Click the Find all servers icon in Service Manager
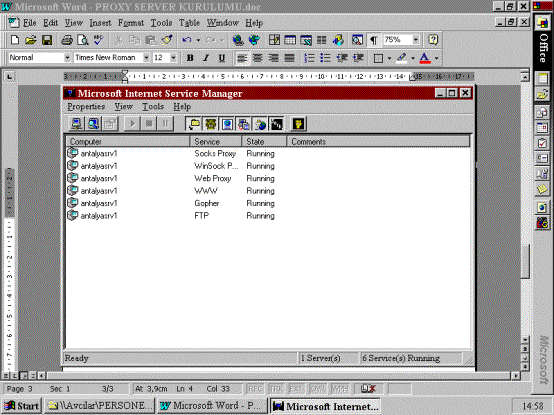The width and height of the screenshot is (554, 415). [x=93, y=124]
